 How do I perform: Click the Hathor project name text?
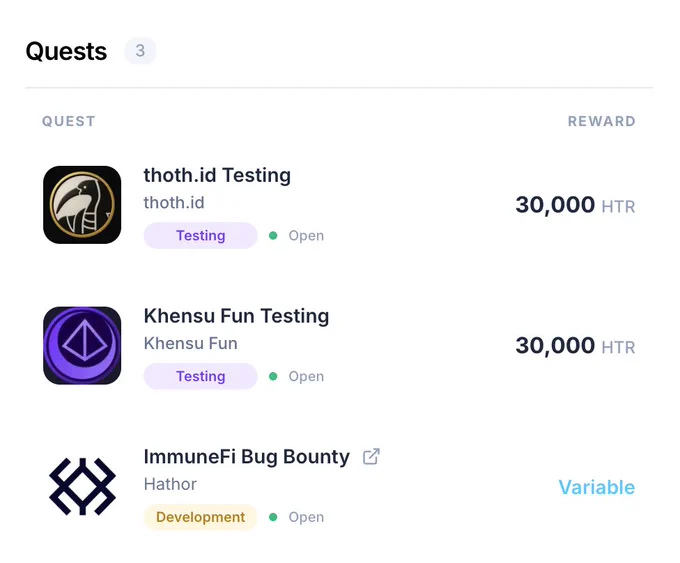pyautogui.click(x=170, y=484)
